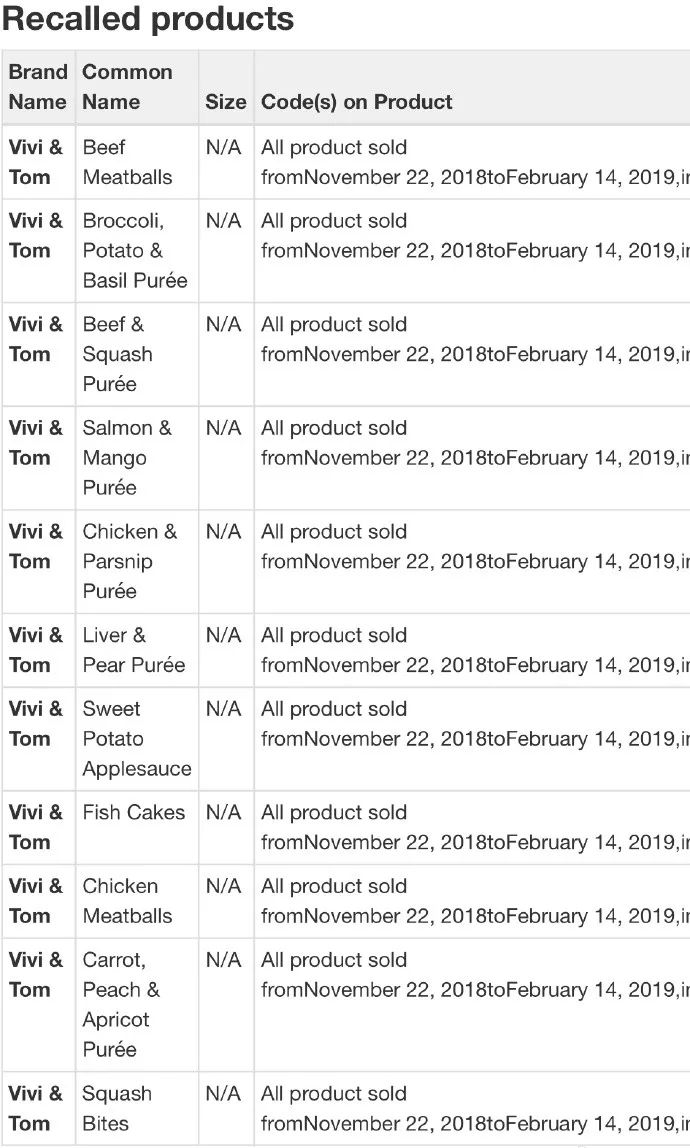The height and width of the screenshot is (1148, 690).
Task: Select the "Sweet Potato Applesauce" product name
Action: pos(136,739)
